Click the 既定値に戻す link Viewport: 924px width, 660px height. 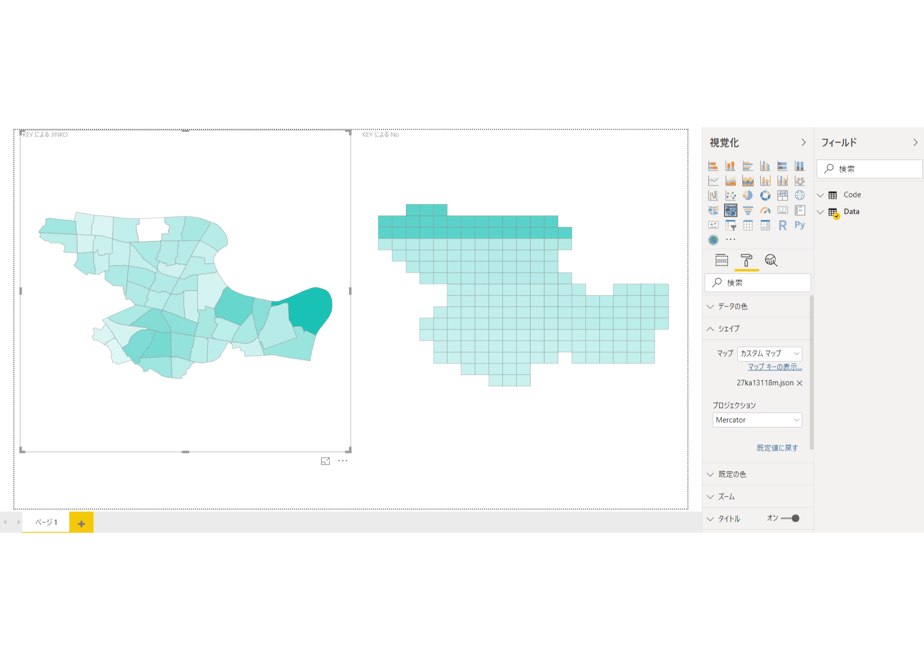[x=777, y=448]
